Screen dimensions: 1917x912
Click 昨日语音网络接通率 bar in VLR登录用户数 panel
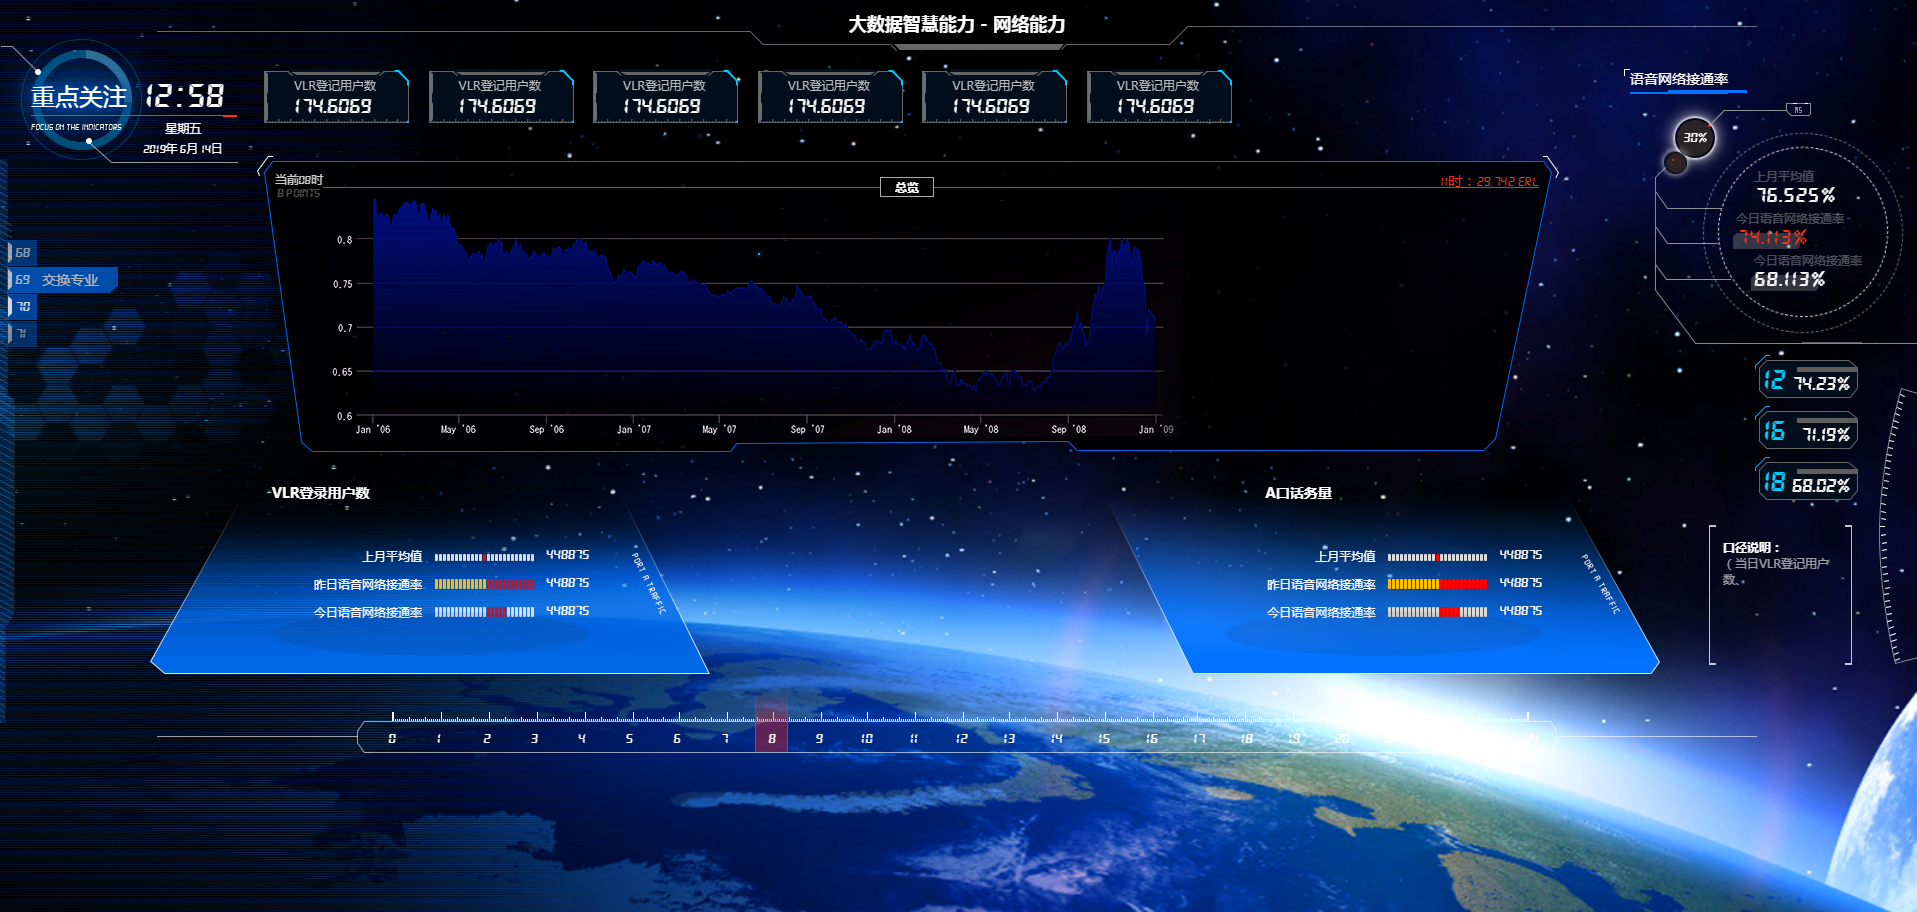pyautogui.click(x=484, y=584)
